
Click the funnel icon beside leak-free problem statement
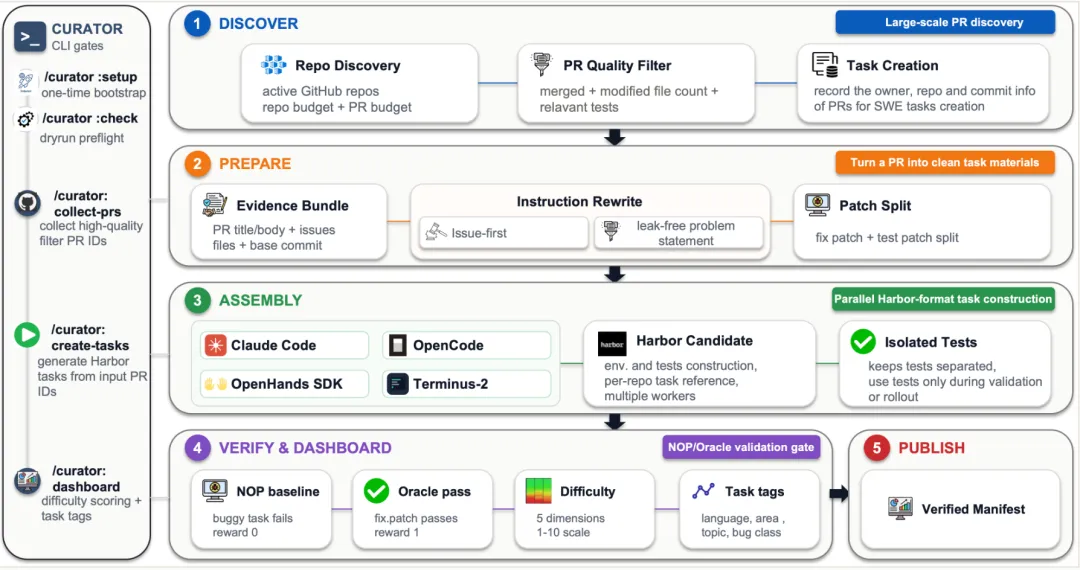click(610, 231)
